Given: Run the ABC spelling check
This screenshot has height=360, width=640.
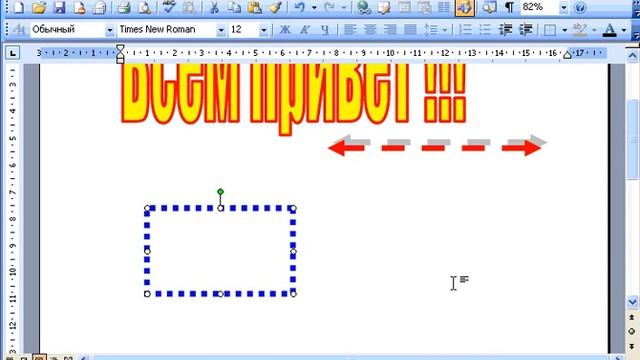Looking at the screenshot, I should [x=169, y=7].
